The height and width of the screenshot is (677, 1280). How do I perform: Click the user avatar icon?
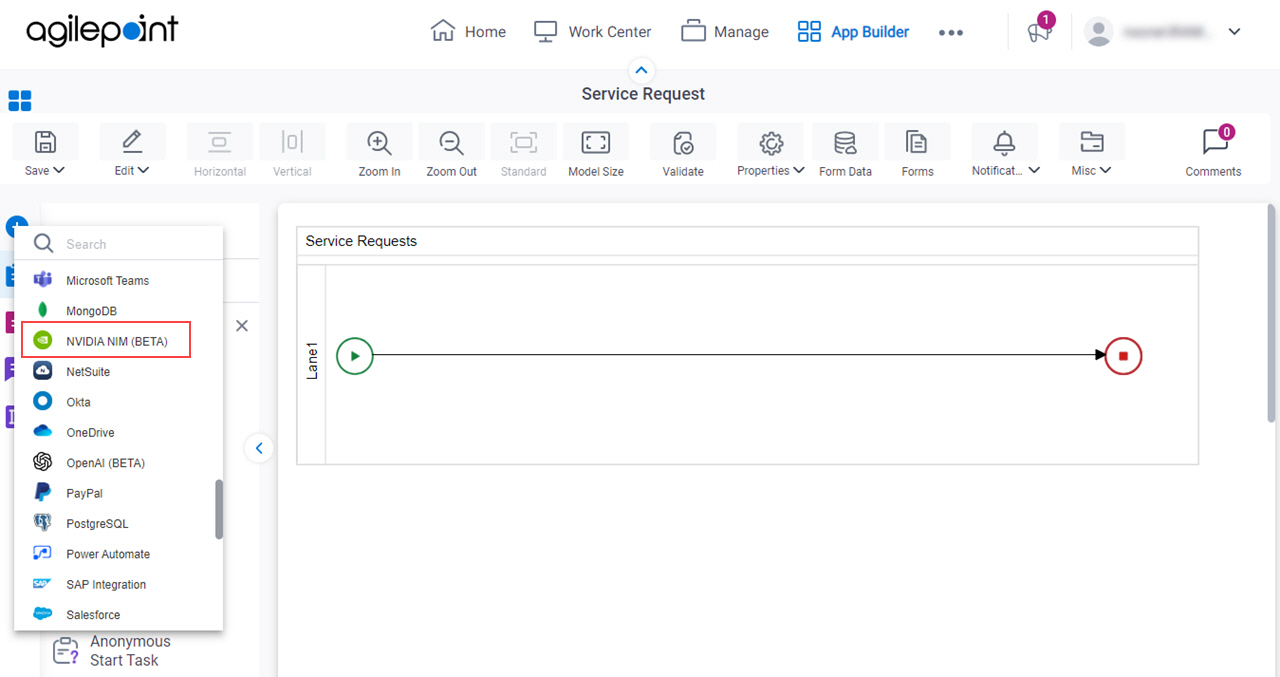coord(1099,32)
